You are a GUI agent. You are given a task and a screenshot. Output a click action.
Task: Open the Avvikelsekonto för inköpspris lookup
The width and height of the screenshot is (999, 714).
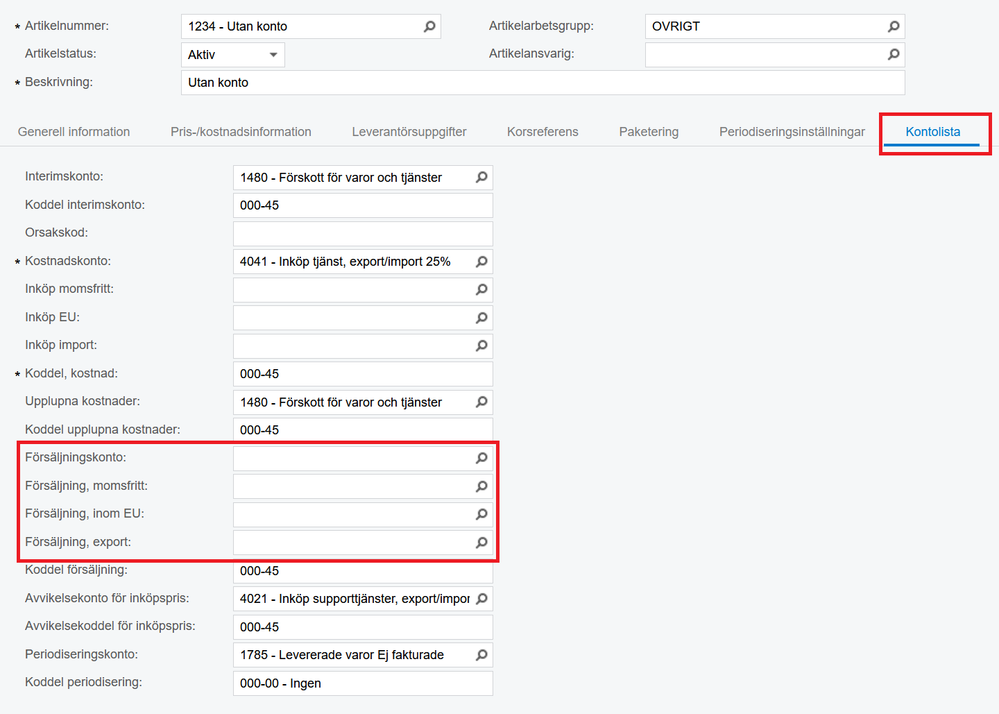coord(481,599)
